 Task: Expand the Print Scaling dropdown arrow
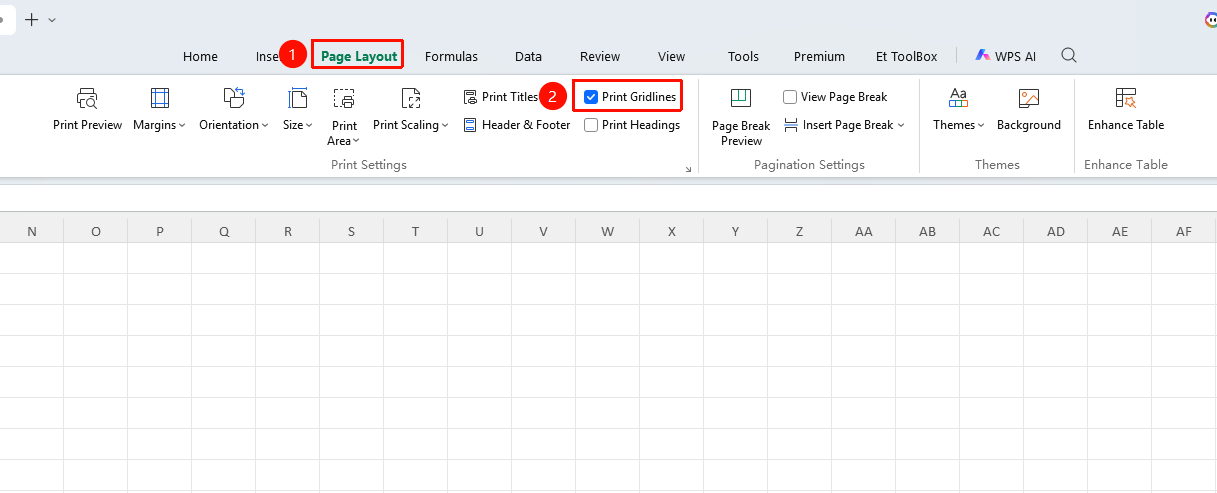(445, 126)
